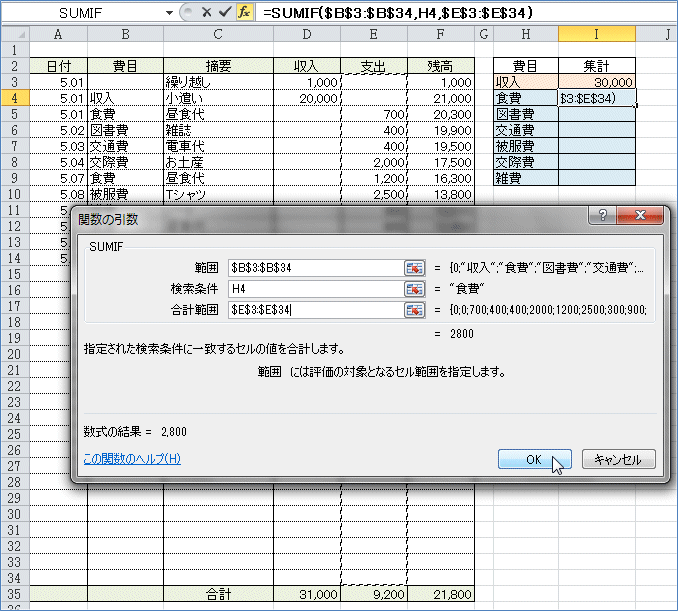678x611 pixels.
Task: Click the 図書費 cell in column H
Action: [526, 114]
